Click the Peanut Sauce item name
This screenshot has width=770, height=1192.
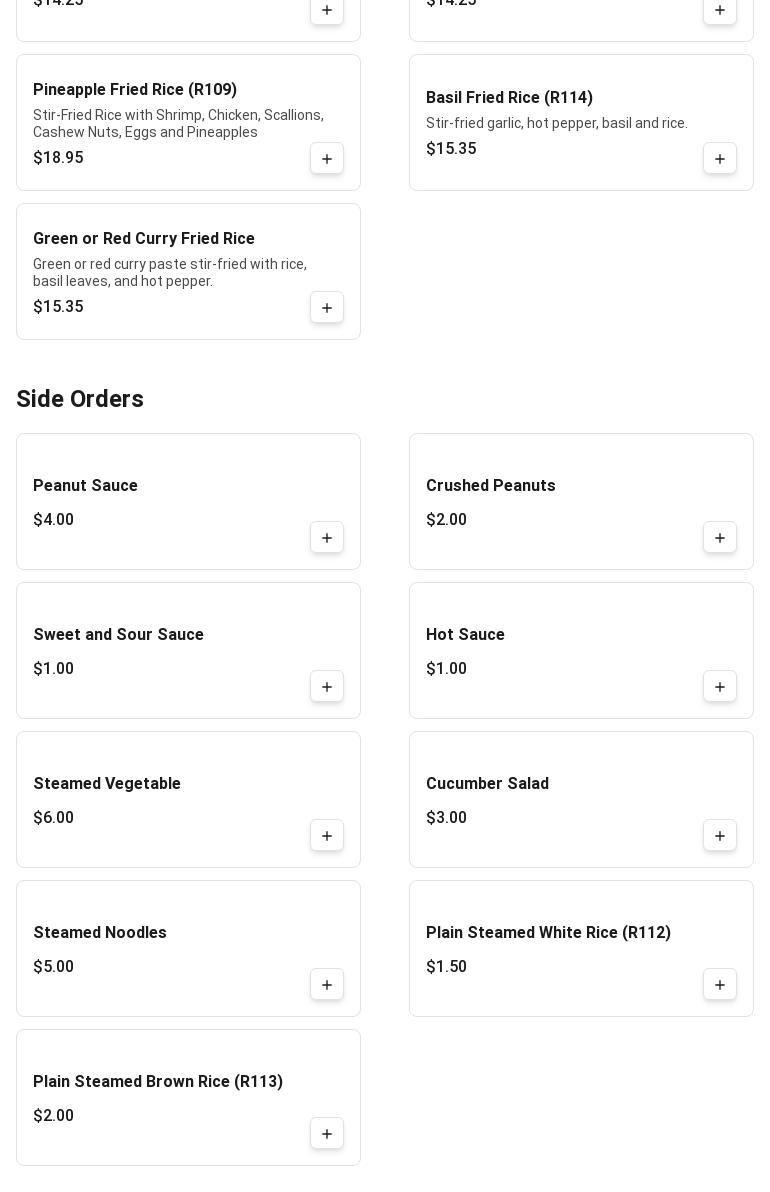(x=85, y=486)
